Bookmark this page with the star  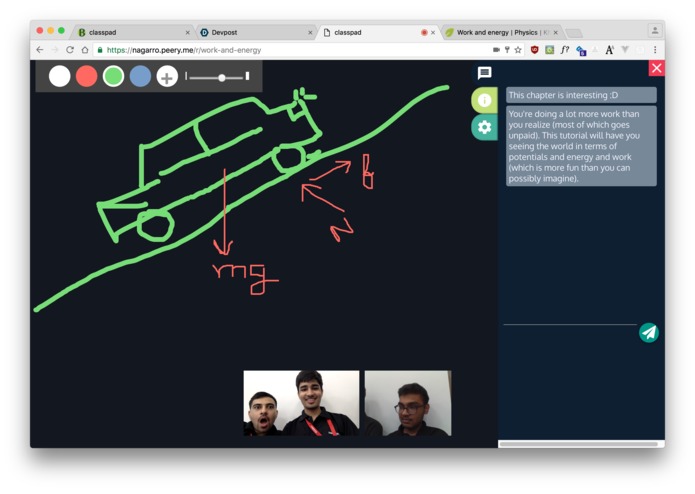point(518,50)
